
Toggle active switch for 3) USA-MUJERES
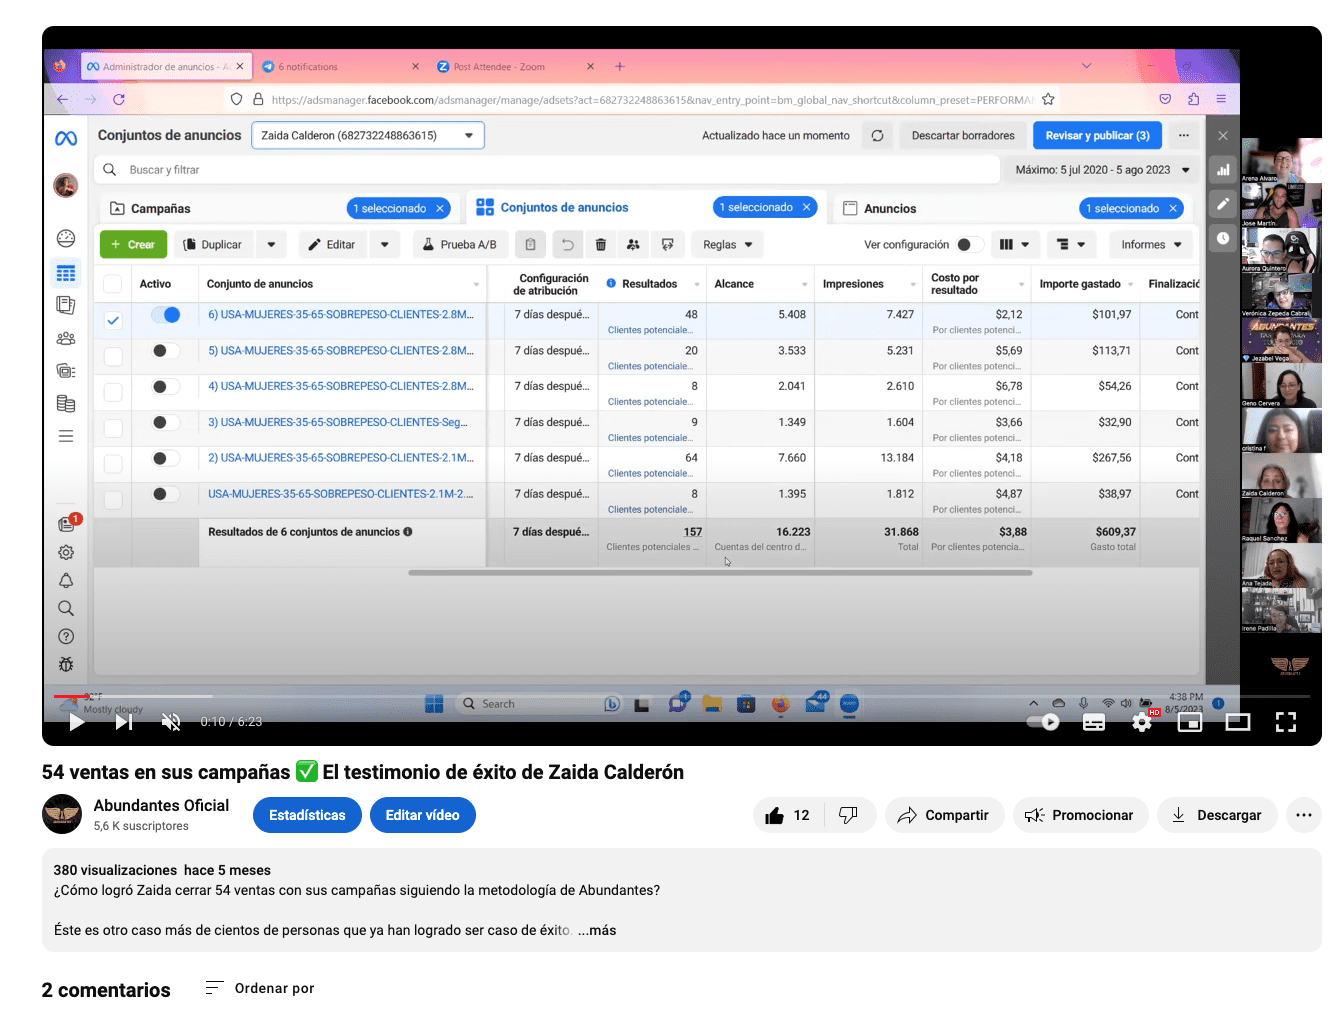coord(166,423)
